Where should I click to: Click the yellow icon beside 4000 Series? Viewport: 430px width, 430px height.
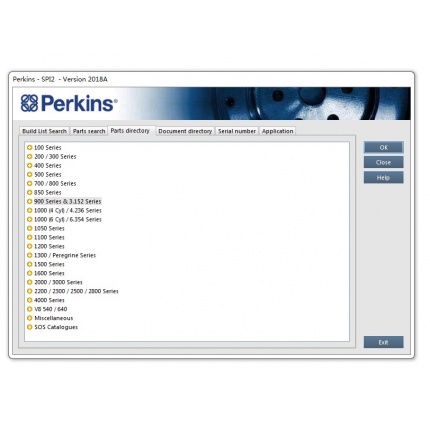30,300
